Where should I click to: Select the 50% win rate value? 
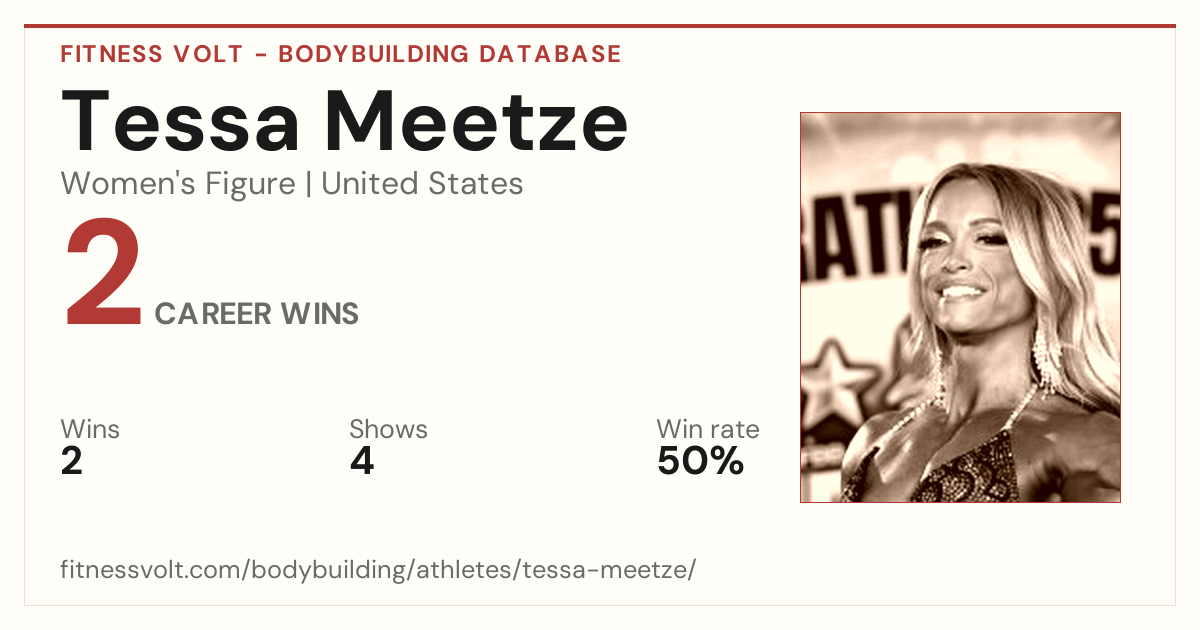point(700,461)
